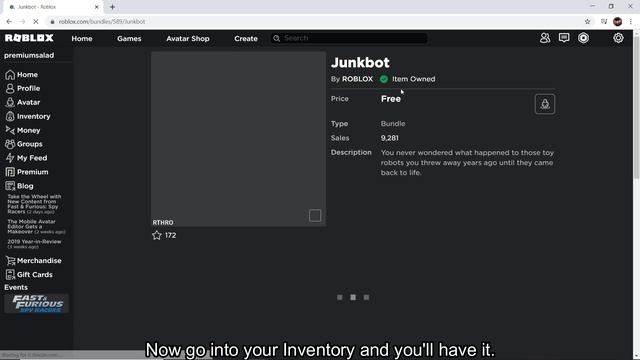Open the Chrome three-dot menu
Viewport: 640px width, 360px height.
pyautogui.click(x=631, y=22)
